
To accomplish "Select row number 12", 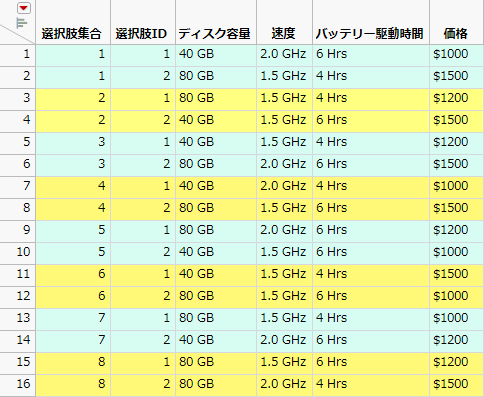I will 17,296.
